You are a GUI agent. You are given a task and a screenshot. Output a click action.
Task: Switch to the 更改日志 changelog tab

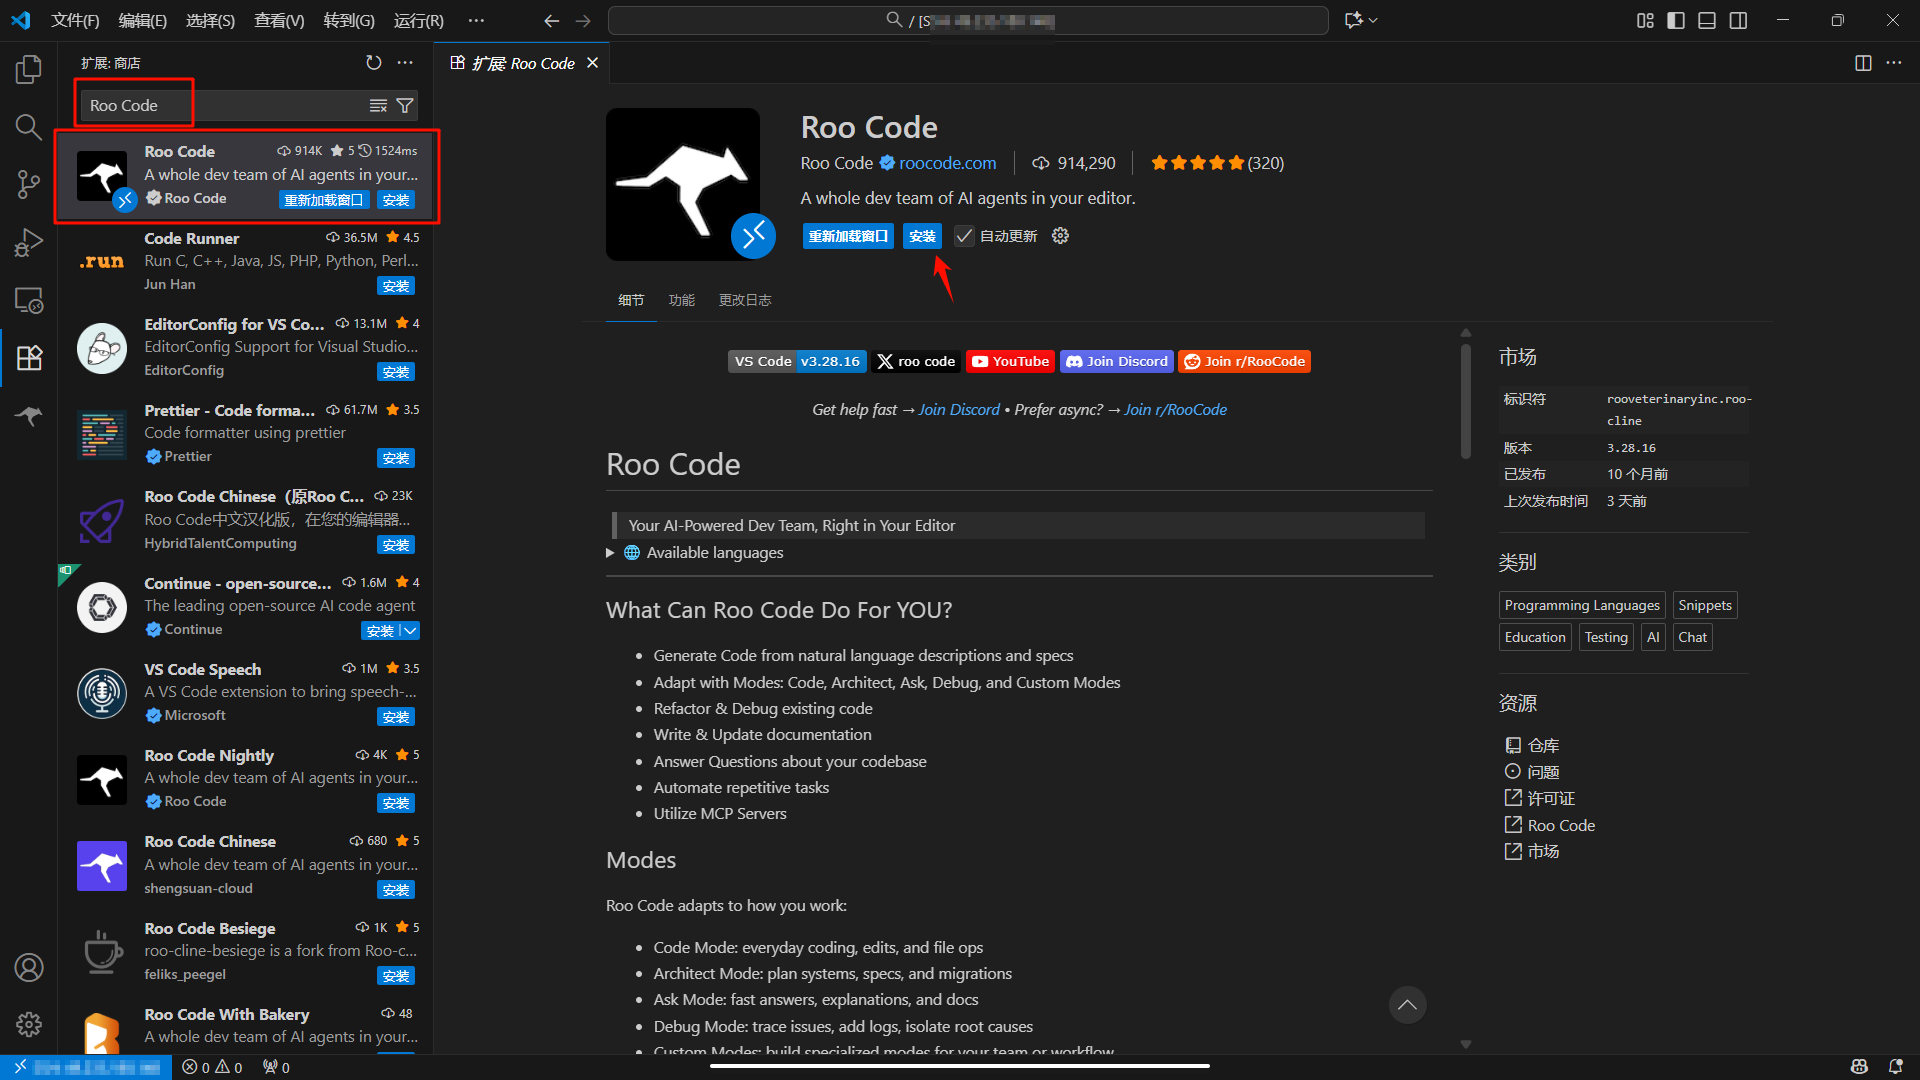click(x=744, y=300)
